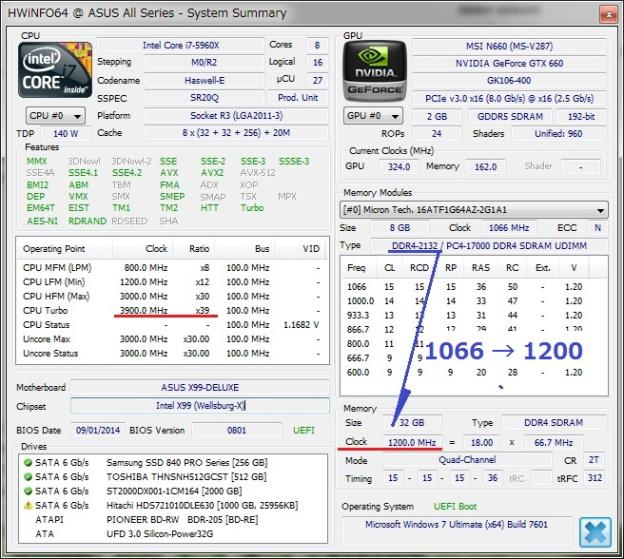The image size is (624, 559).
Task: Click the GDDR5 SDRAM memory type value
Action: (510, 117)
